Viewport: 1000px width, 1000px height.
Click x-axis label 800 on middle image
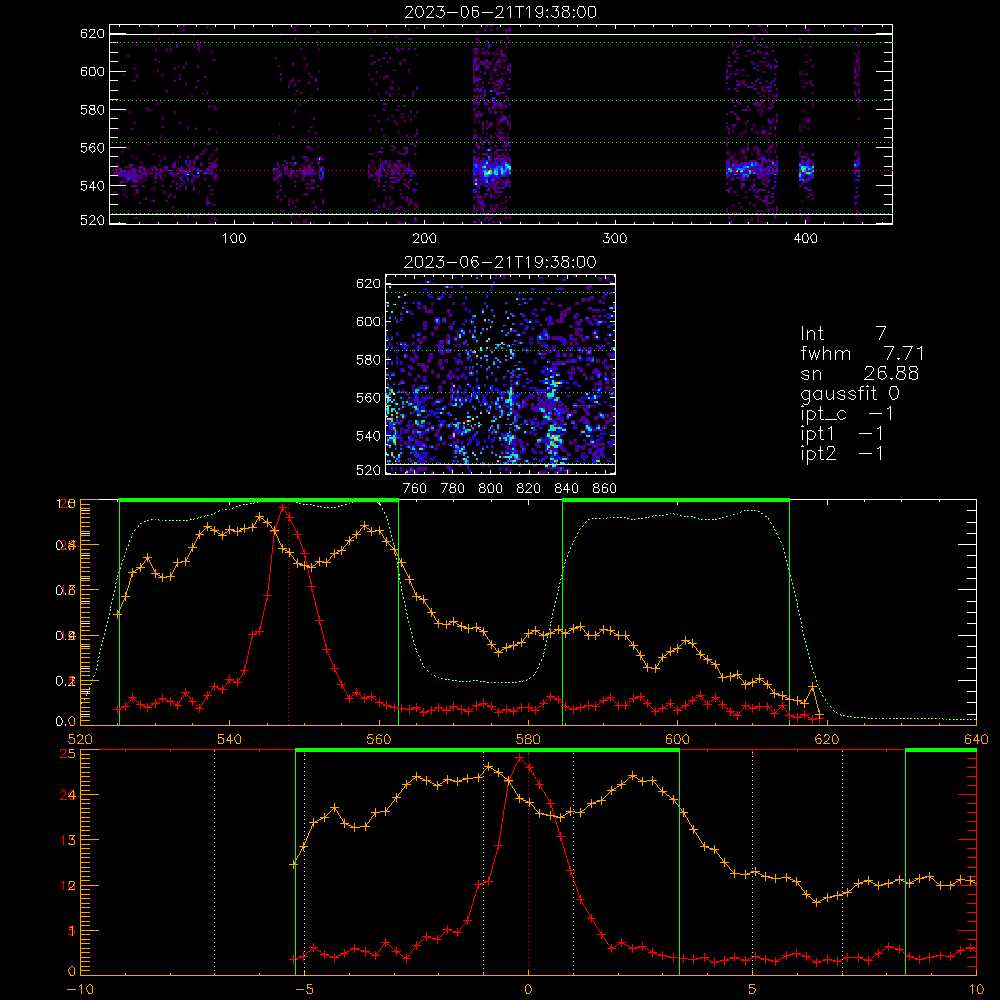490,489
